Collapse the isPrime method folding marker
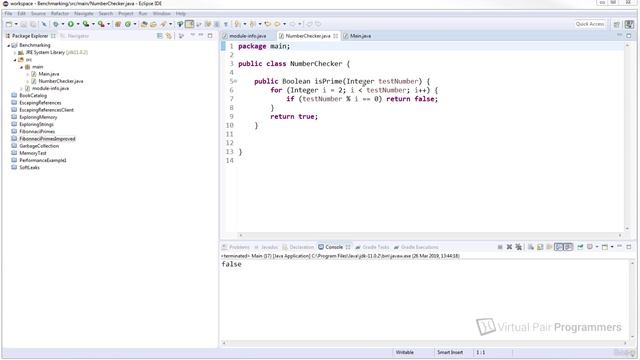Viewport: 640px width, 360px height. [236, 81]
